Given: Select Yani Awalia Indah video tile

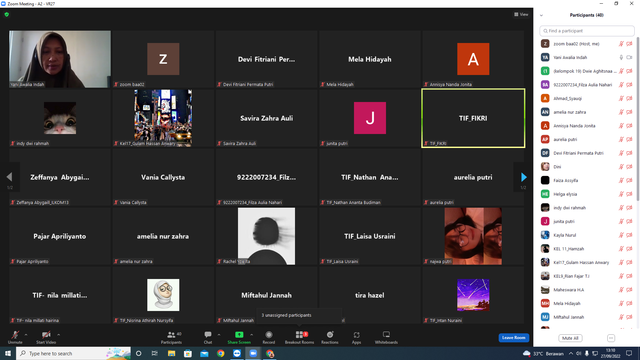Looking at the screenshot, I should [60, 59].
